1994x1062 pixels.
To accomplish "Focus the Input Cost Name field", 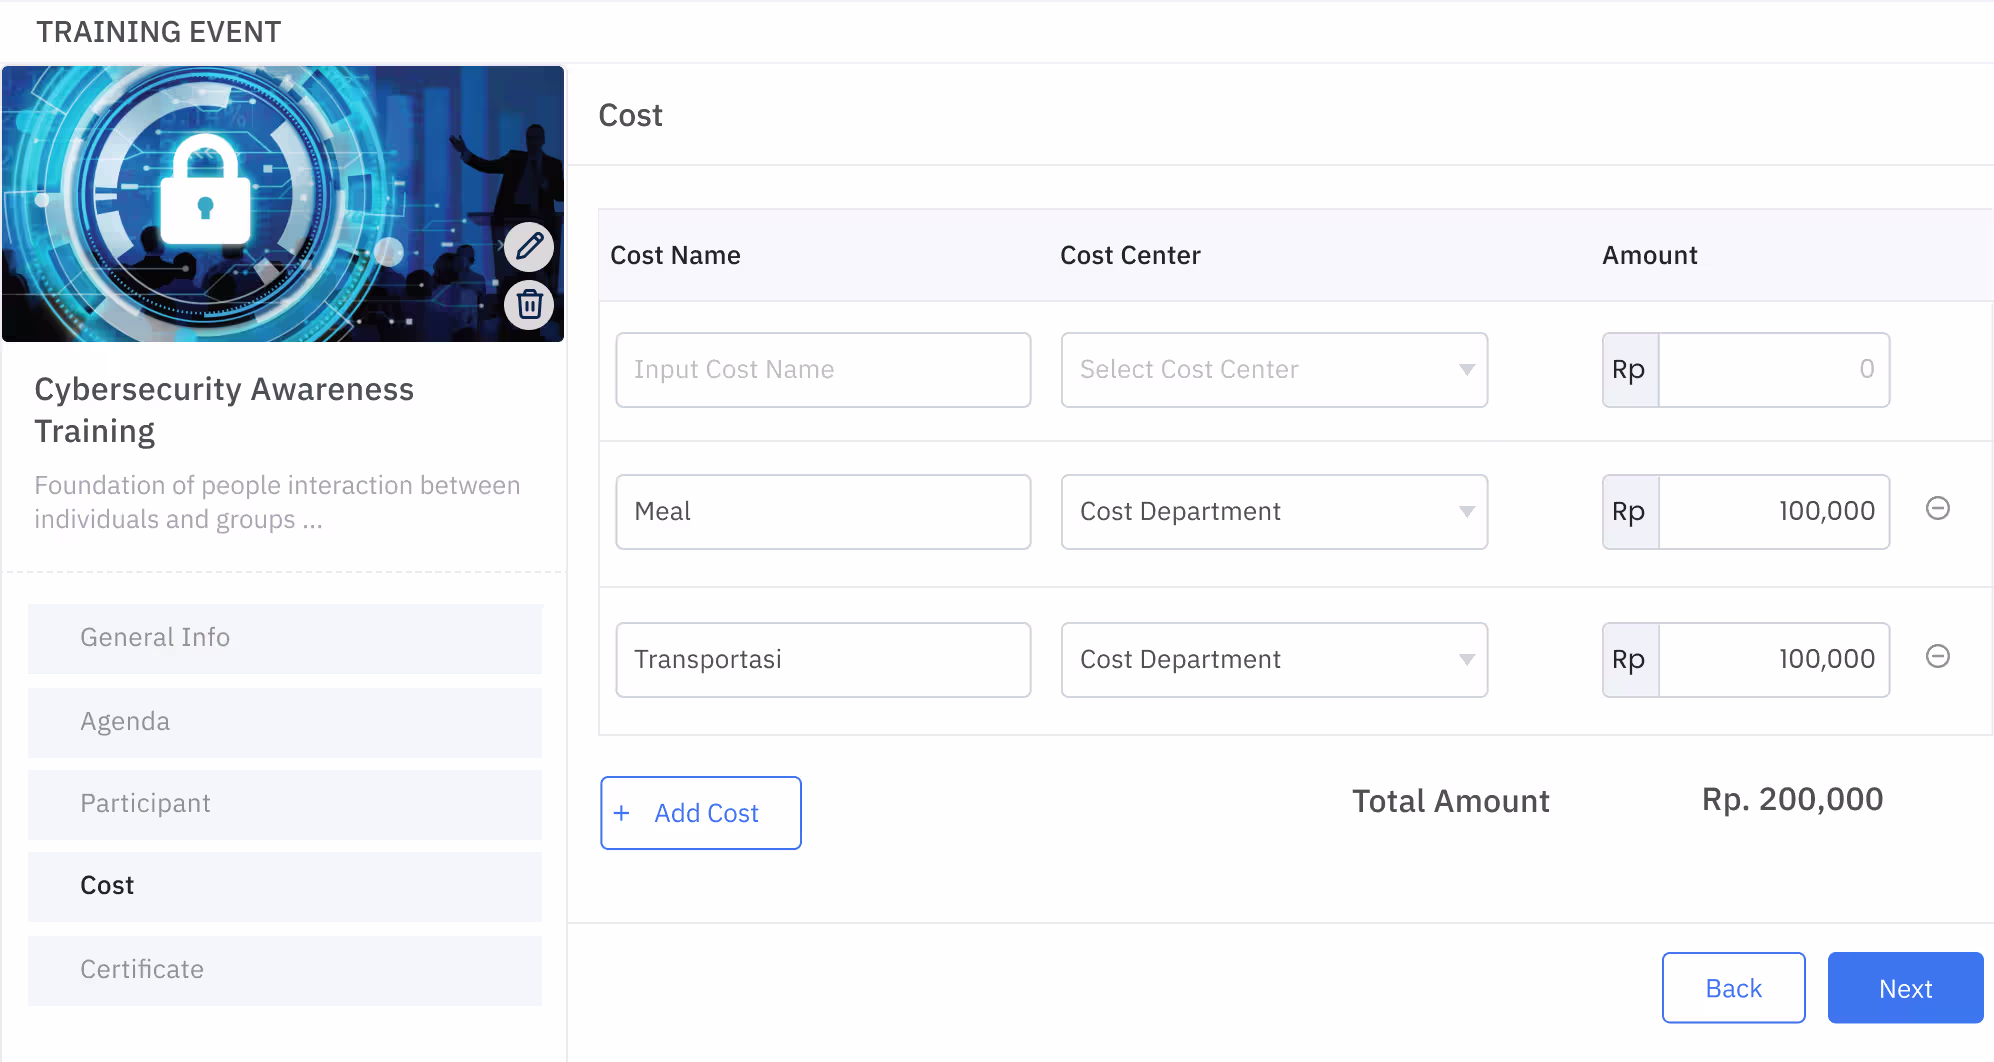I will [823, 370].
